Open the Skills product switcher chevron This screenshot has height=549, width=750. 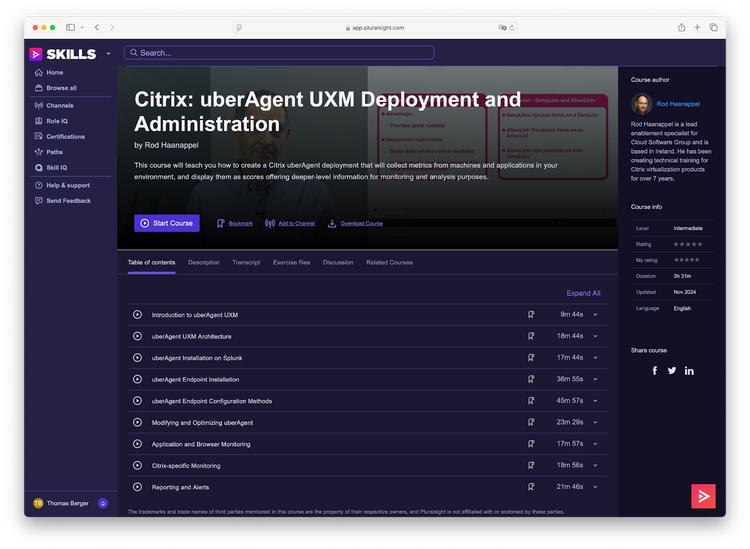coord(109,54)
